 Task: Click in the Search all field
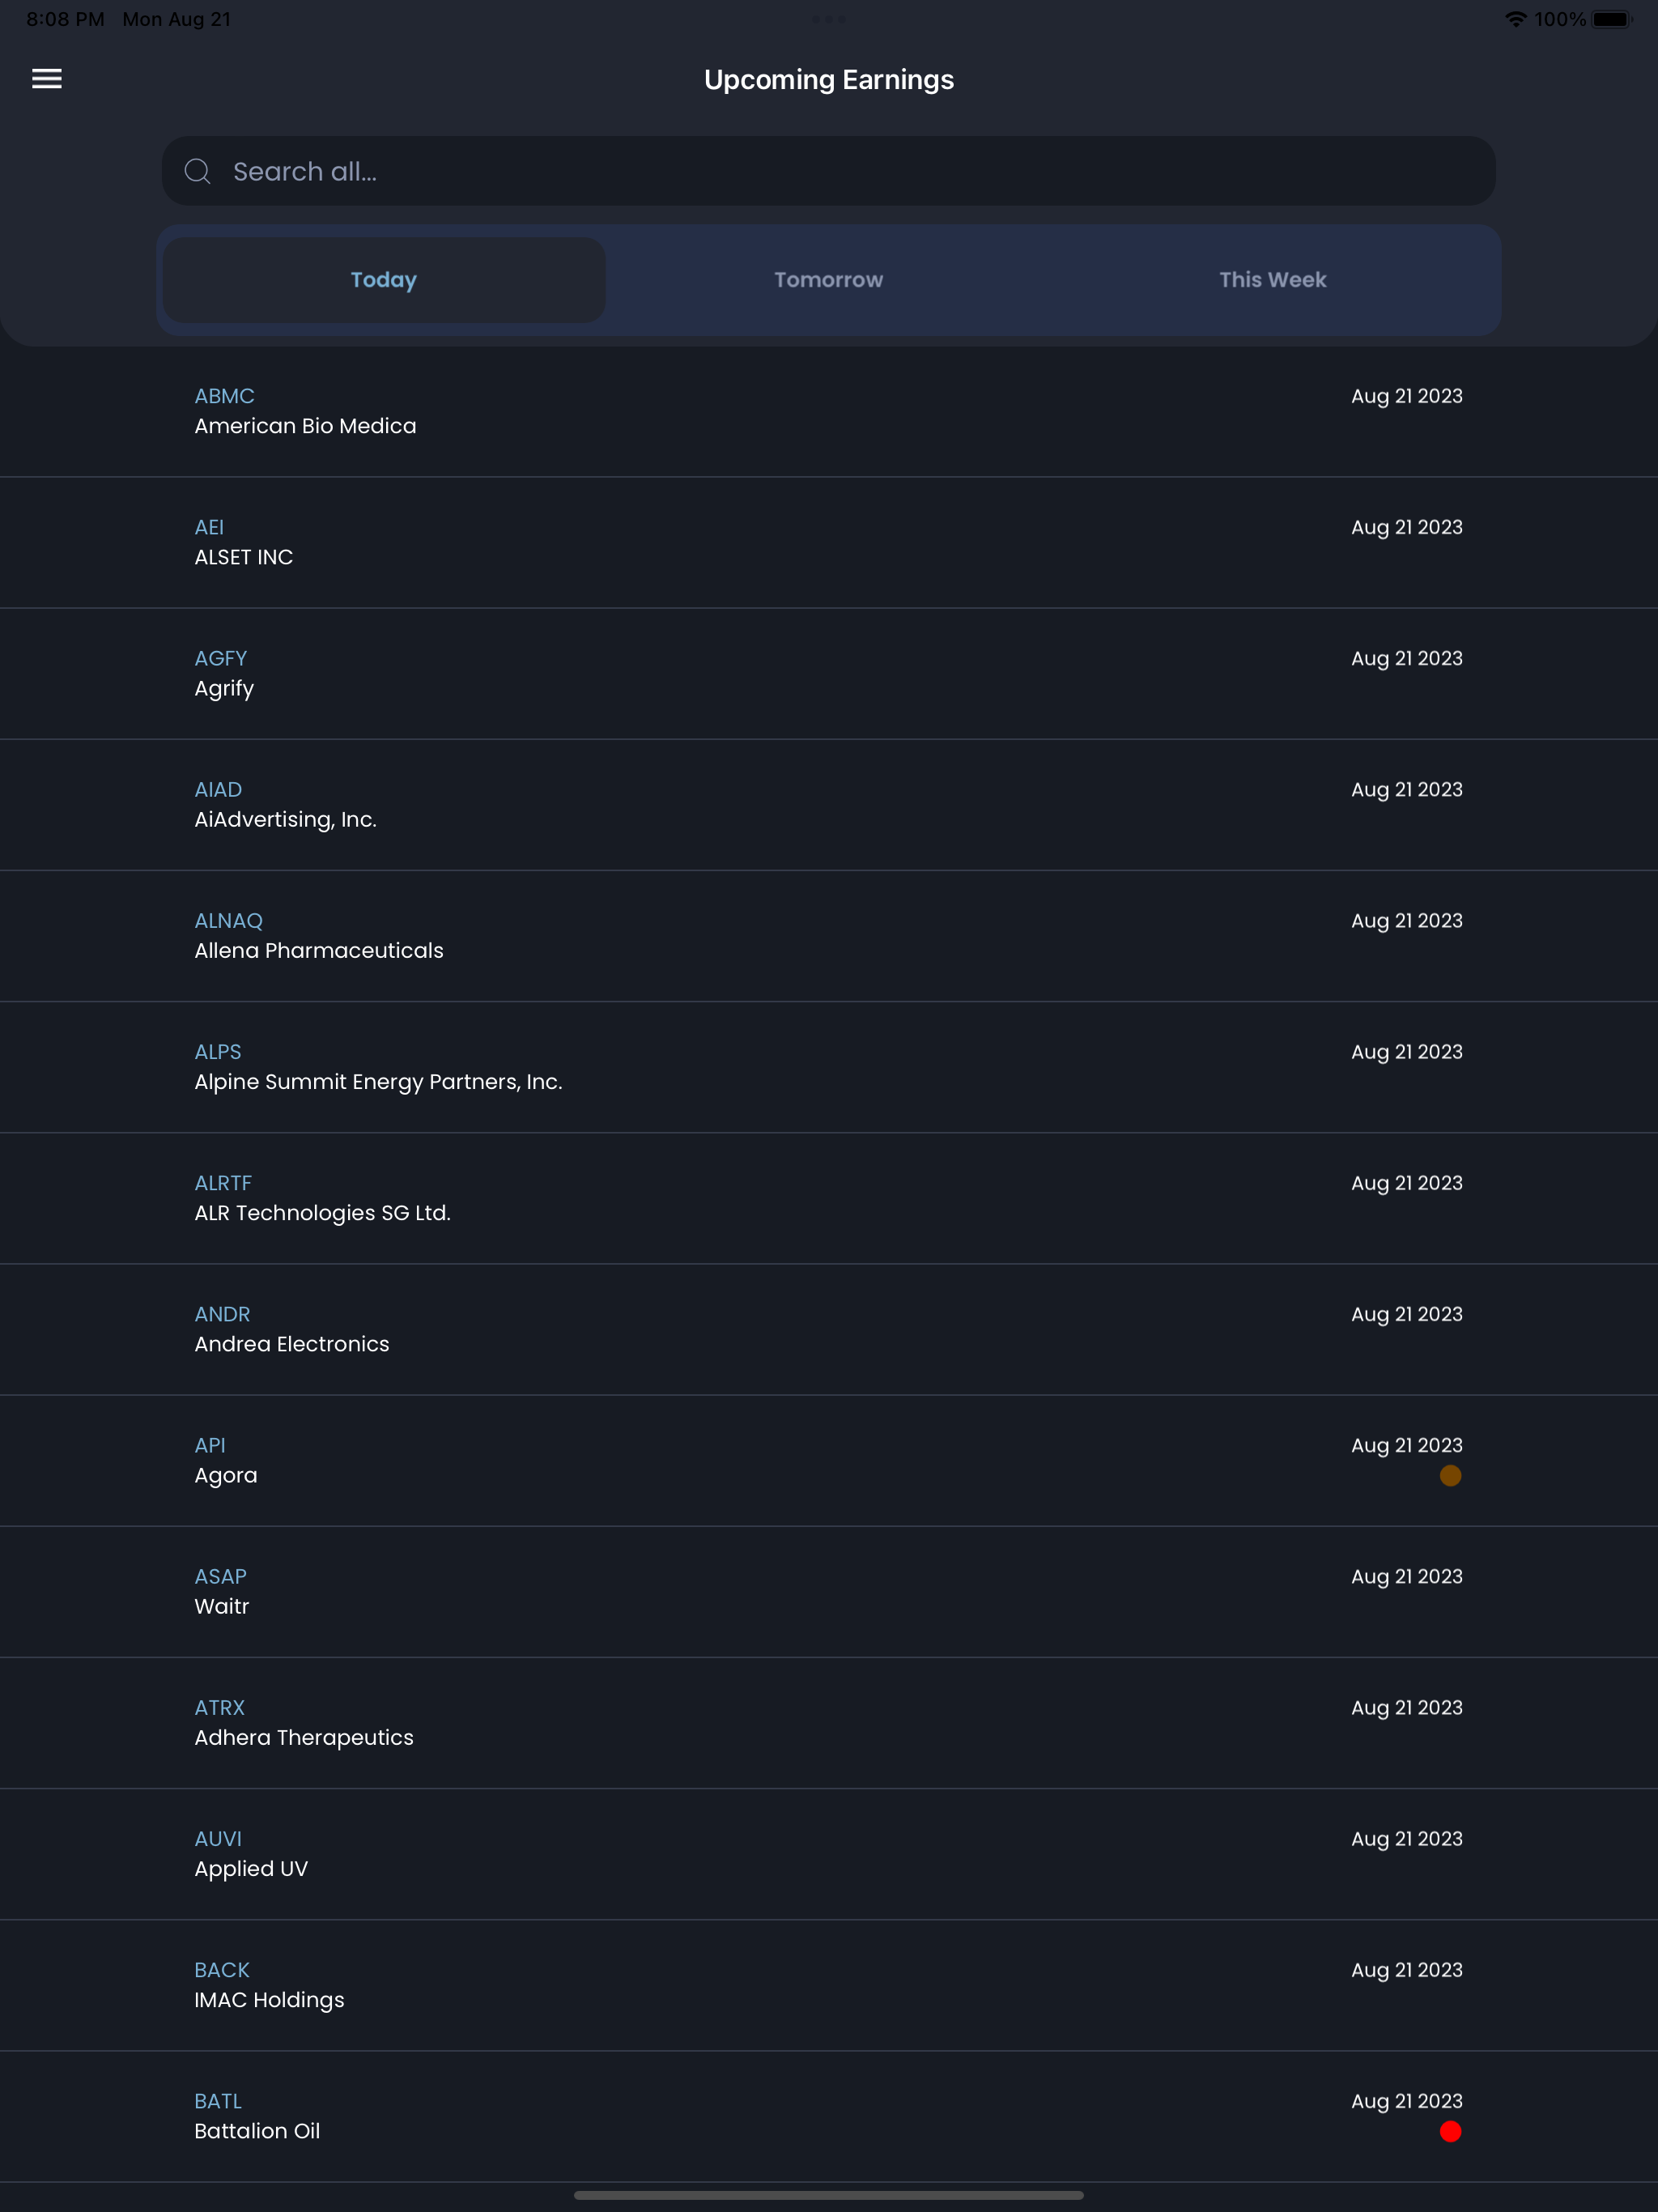[x=829, y=171]
